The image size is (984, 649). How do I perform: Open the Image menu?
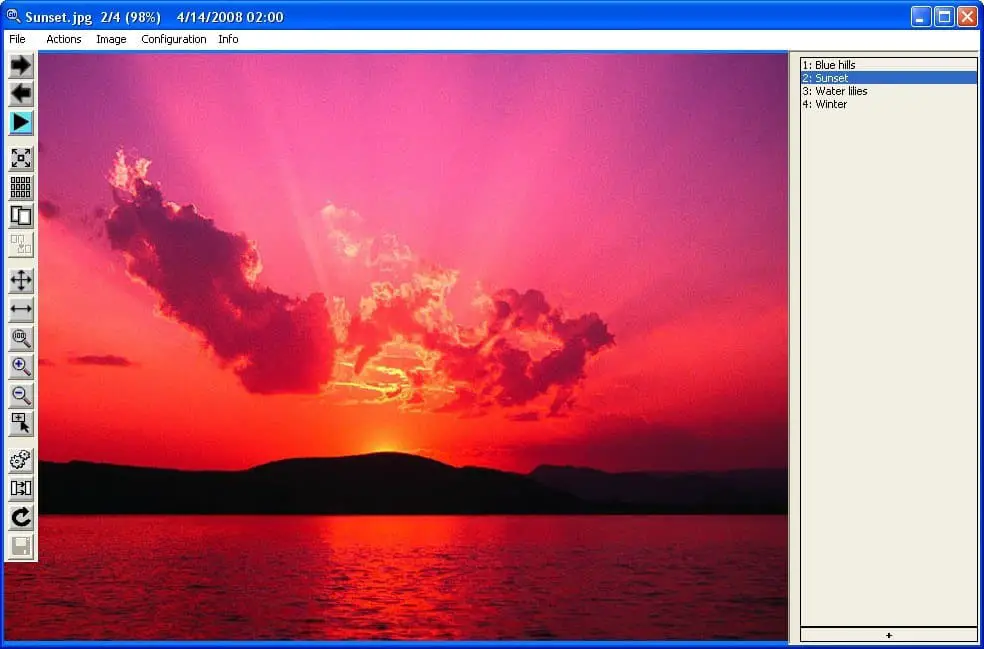(111, 39)
